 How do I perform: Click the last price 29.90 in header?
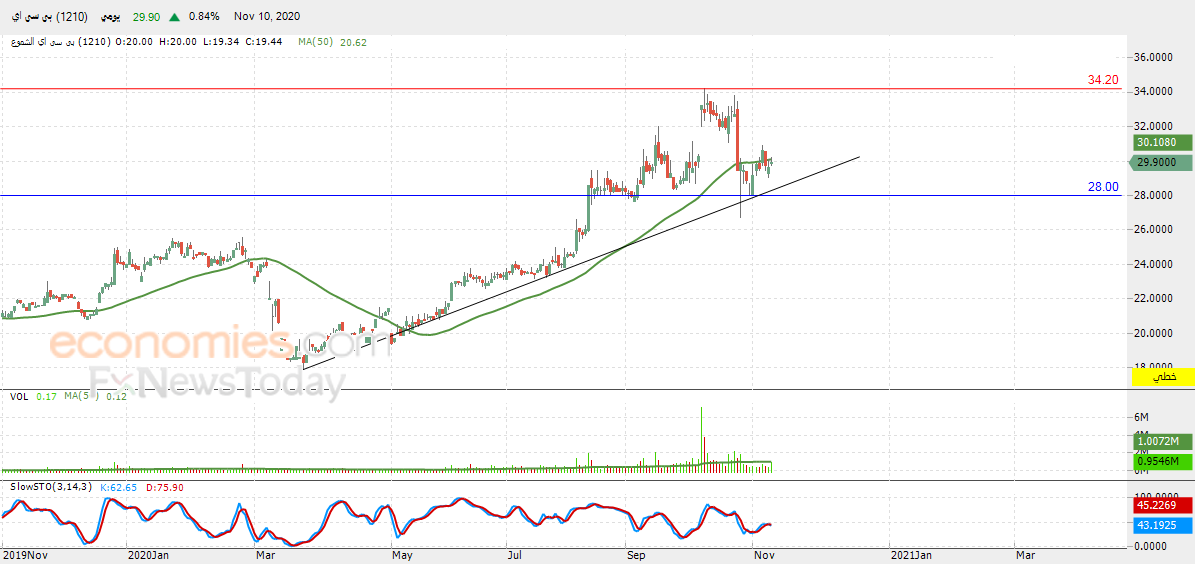tap(146, 17)
